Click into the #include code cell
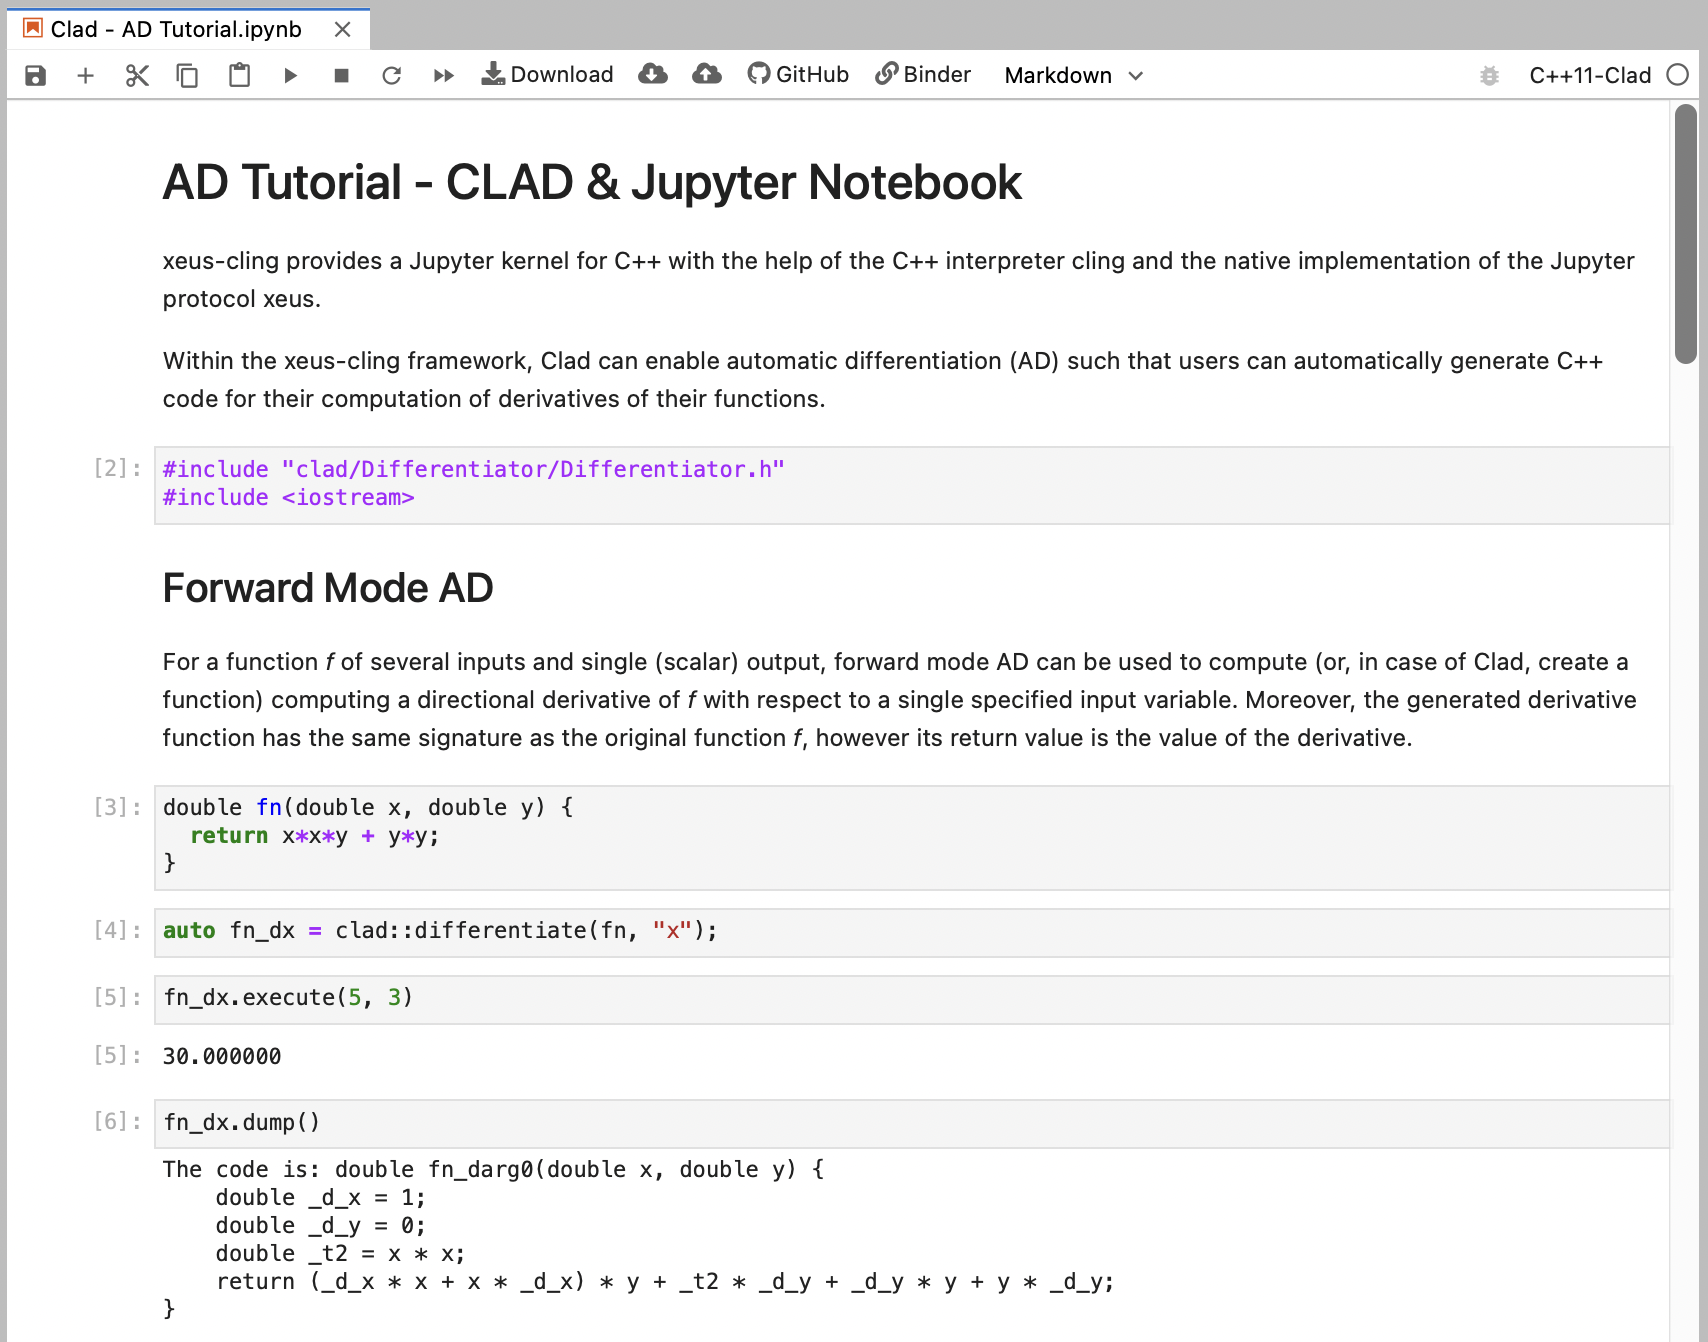This screenshot has width=1708, height=1342. (912, 485)
